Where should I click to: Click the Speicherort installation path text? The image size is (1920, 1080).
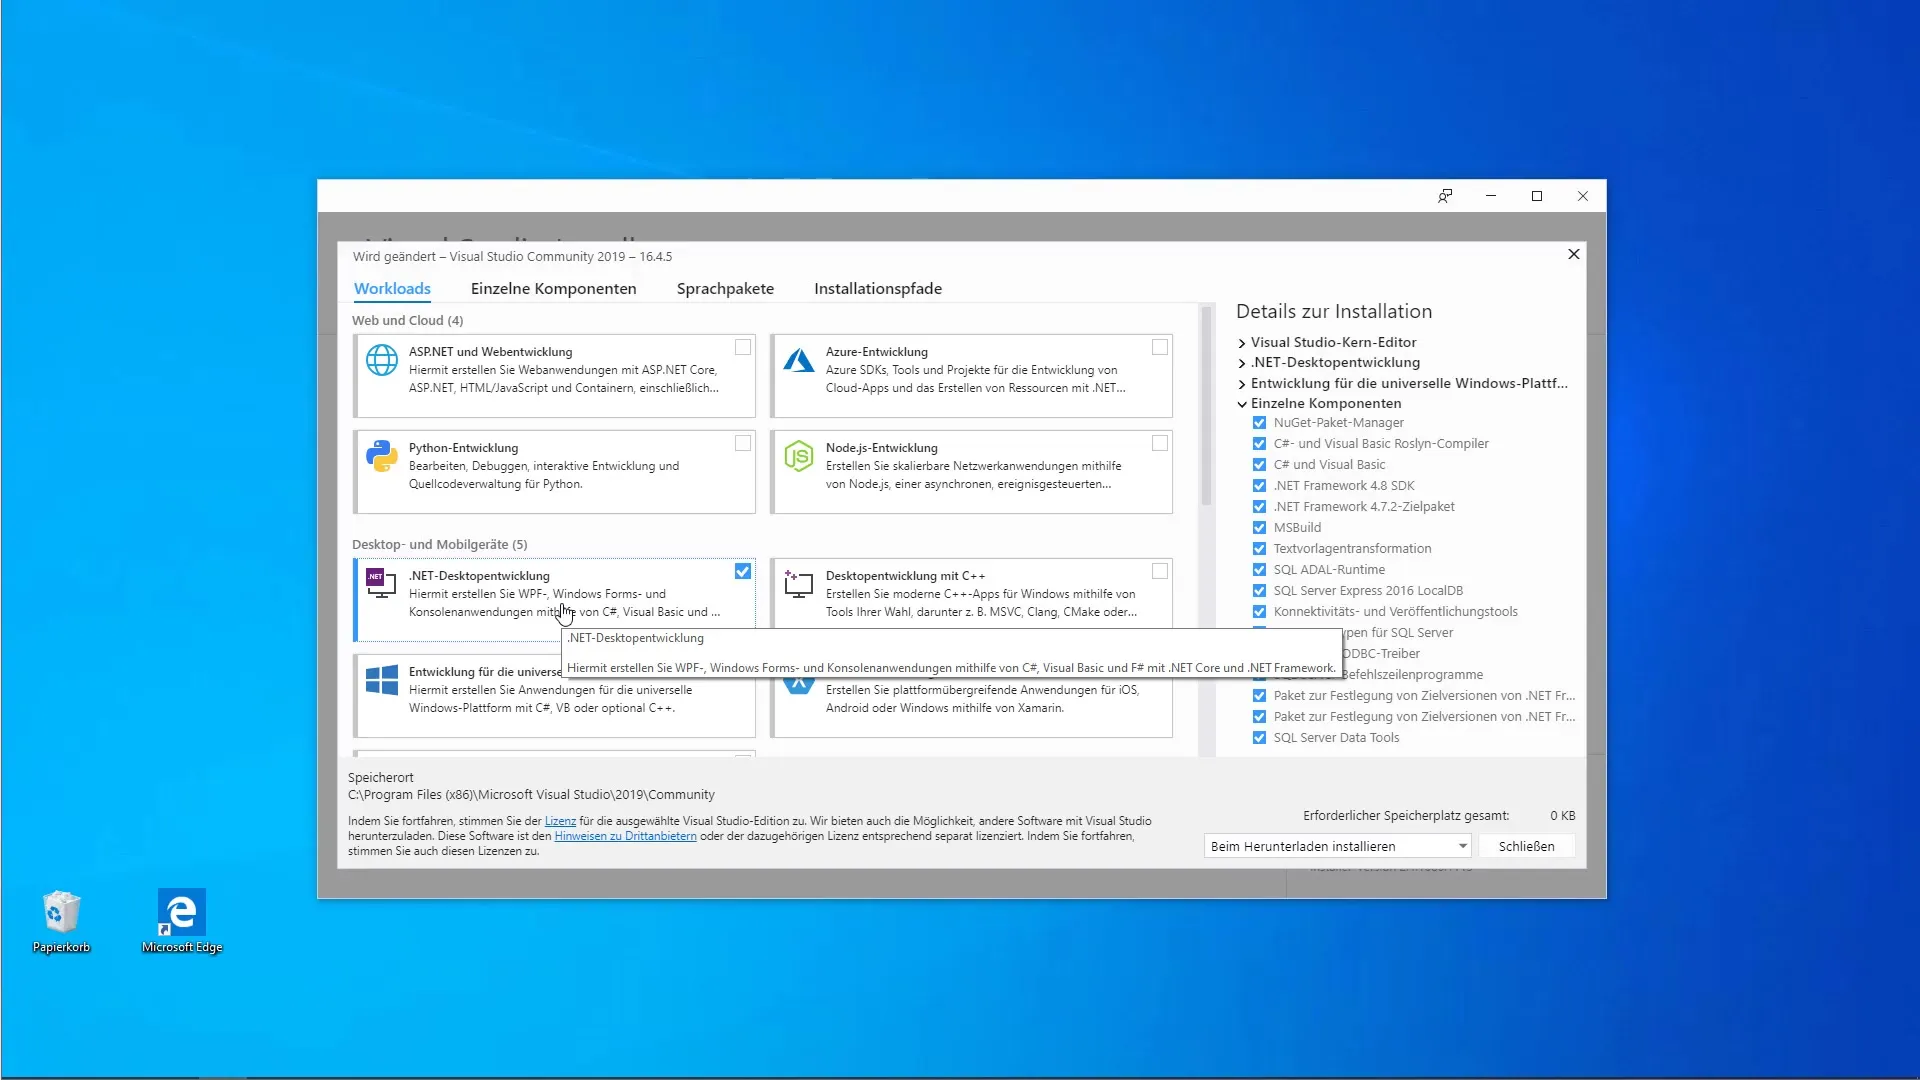click(x=531, y=795)
